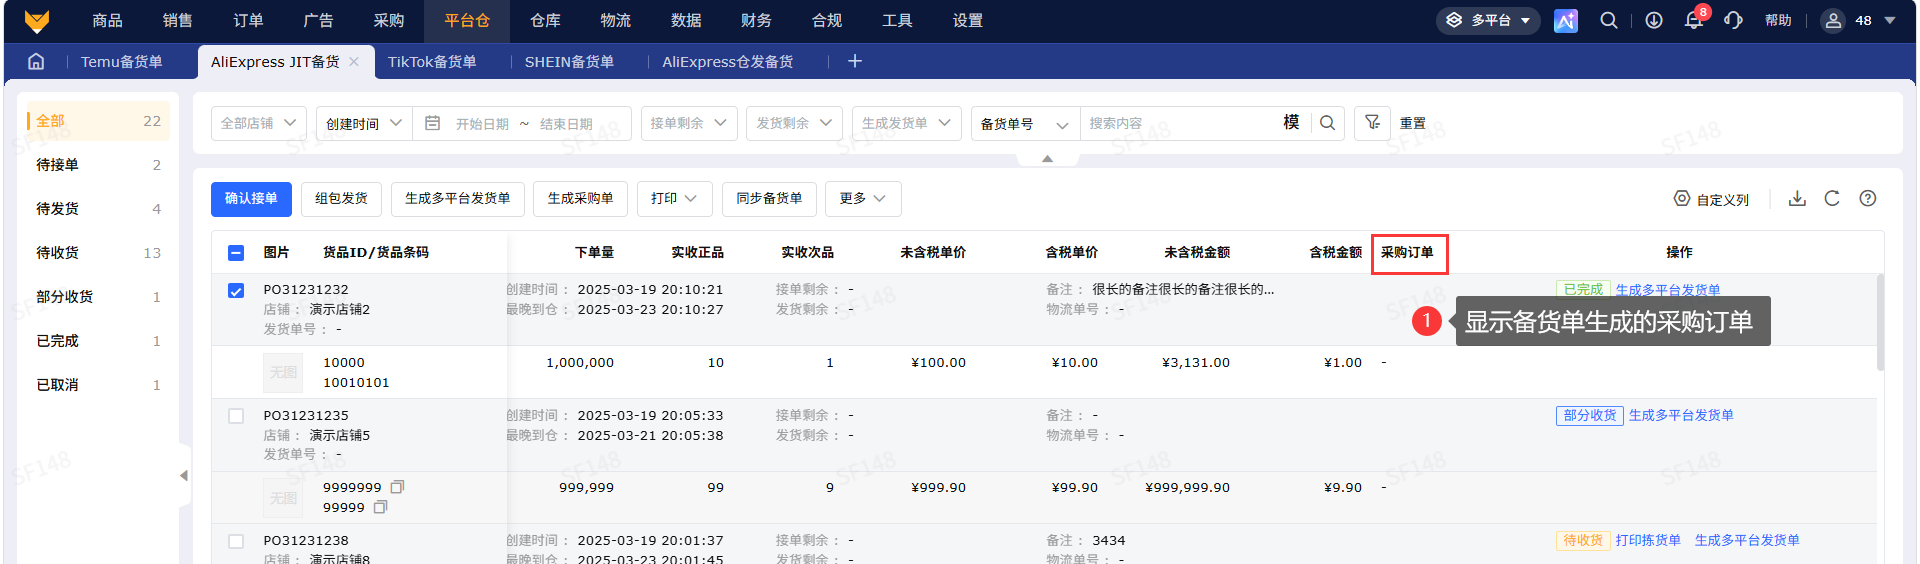Open 全部店铺 store dropdown
Screen dimensions: 1920x564
point(259,123)
